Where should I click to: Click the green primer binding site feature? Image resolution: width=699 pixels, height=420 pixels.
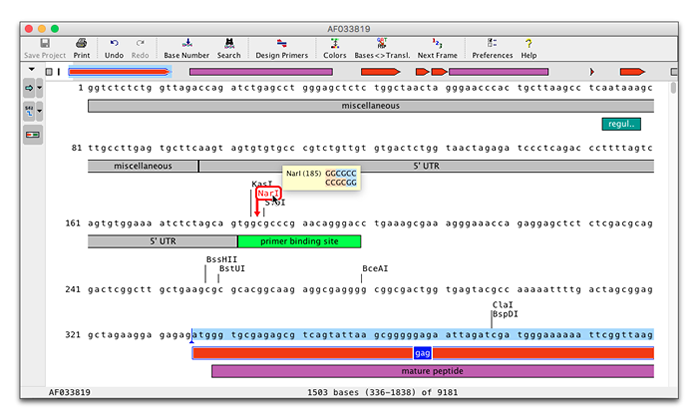coord(299,241)
